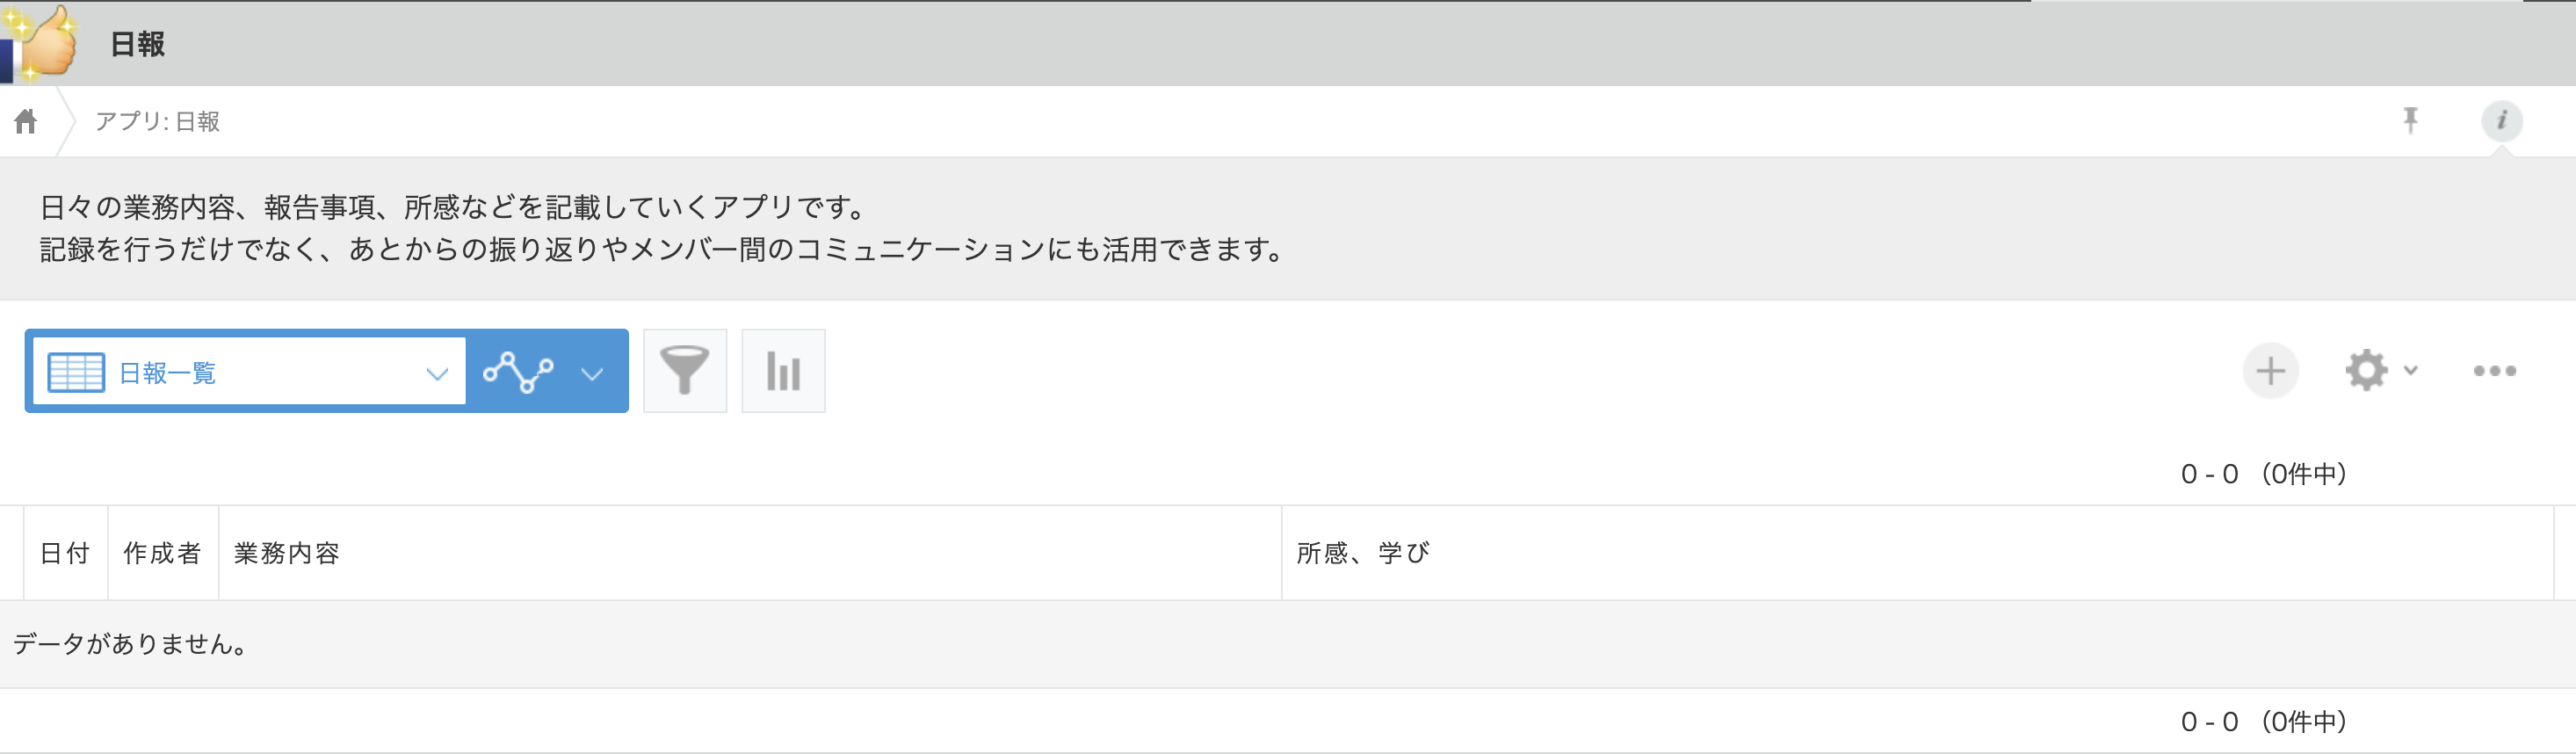Screen dimensions: 2576x754
Task: Open app settings gear icon
Action: click(x=2366, y=371)
